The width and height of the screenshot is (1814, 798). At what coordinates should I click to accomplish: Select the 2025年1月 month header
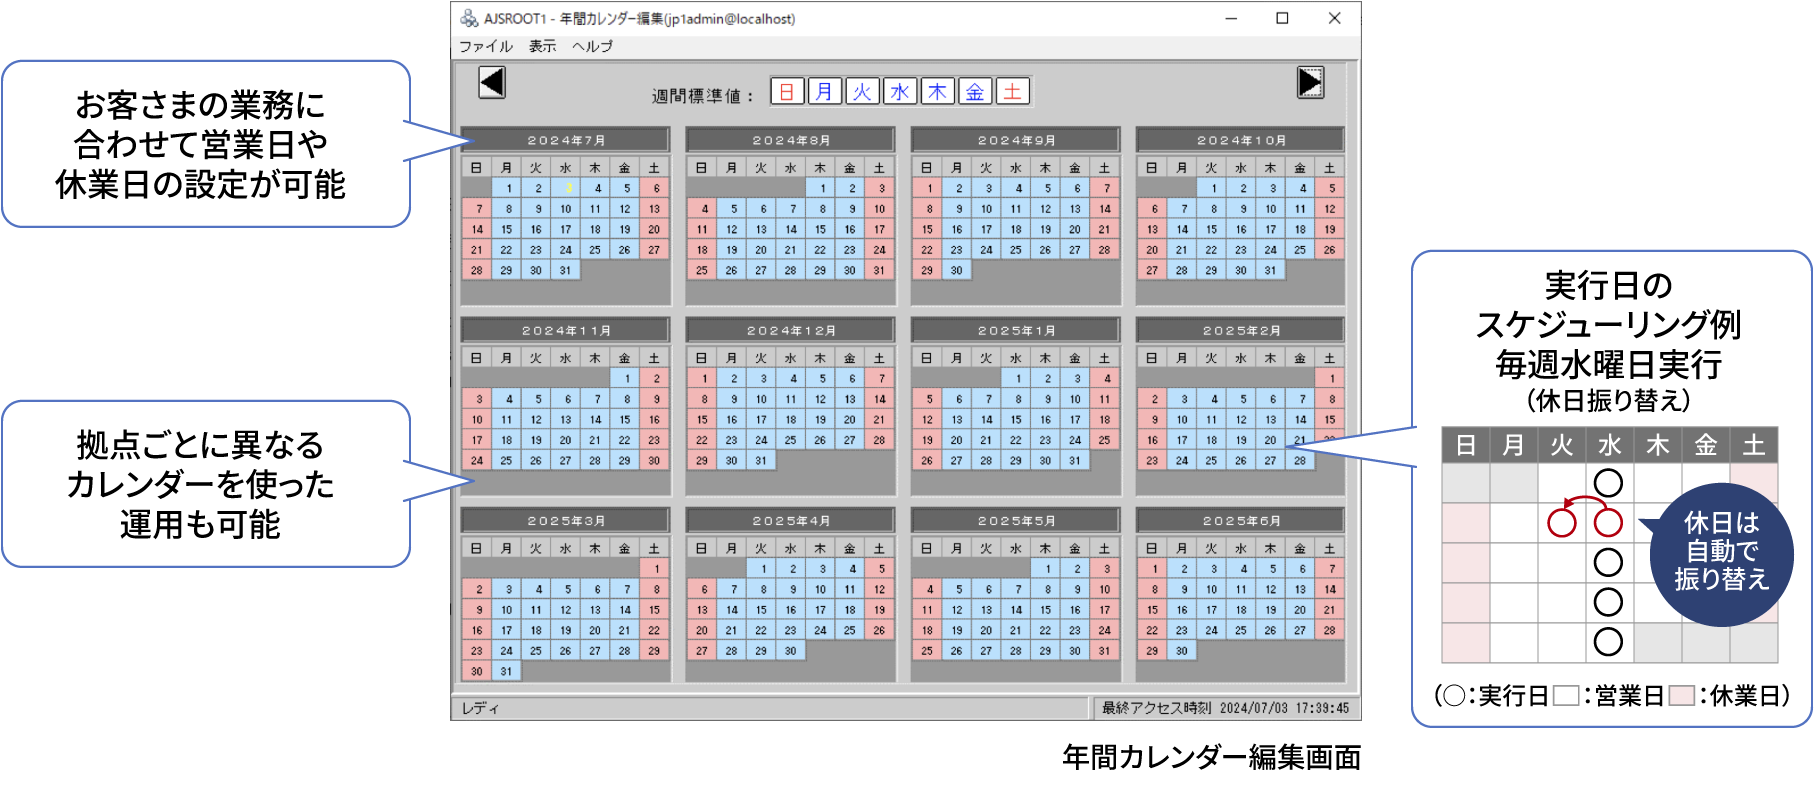1016,330
